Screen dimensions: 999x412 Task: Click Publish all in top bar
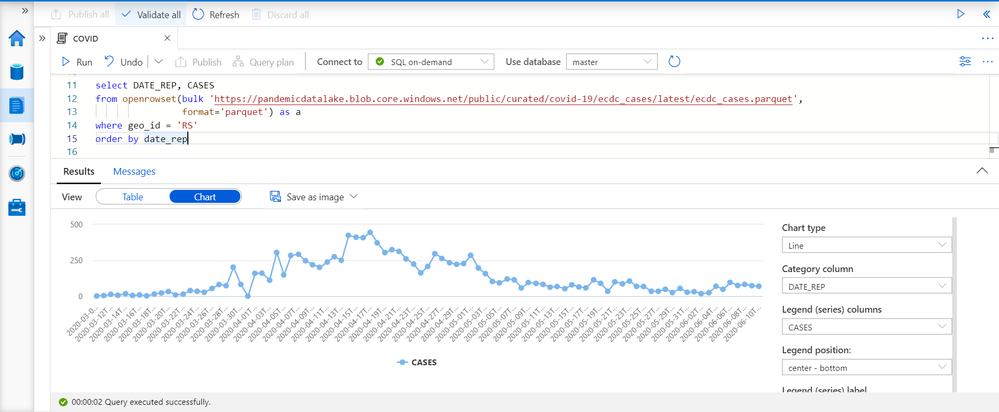point(80,14)
